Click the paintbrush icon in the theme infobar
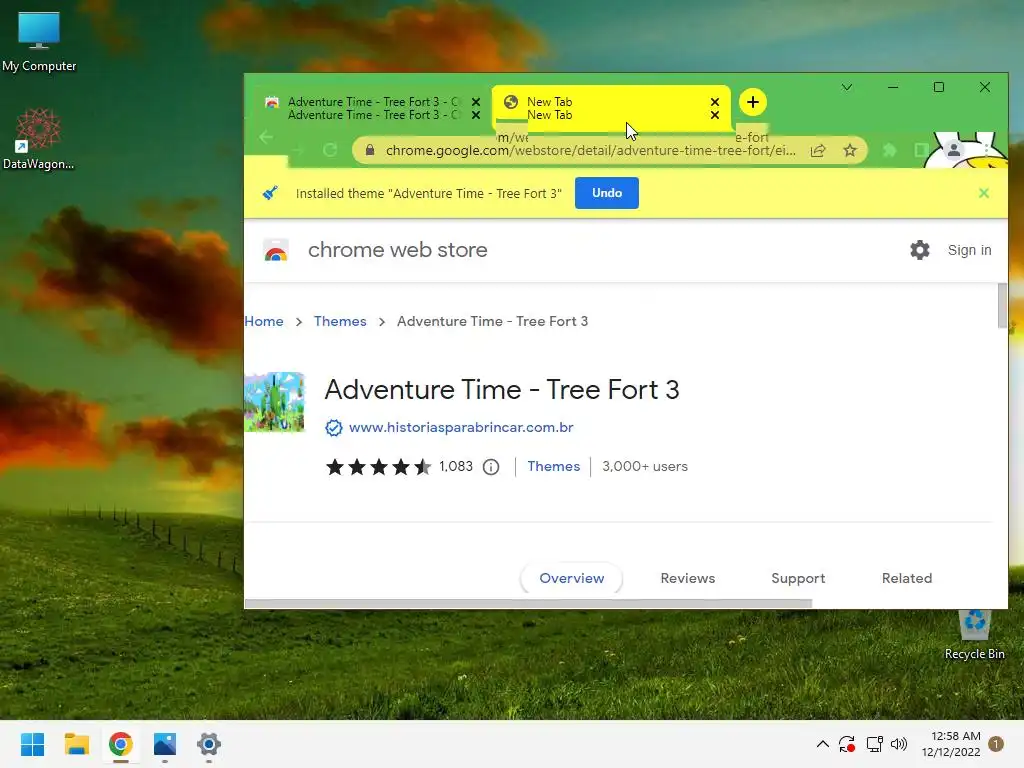The image size is (1024, 768). coord(270,193)
